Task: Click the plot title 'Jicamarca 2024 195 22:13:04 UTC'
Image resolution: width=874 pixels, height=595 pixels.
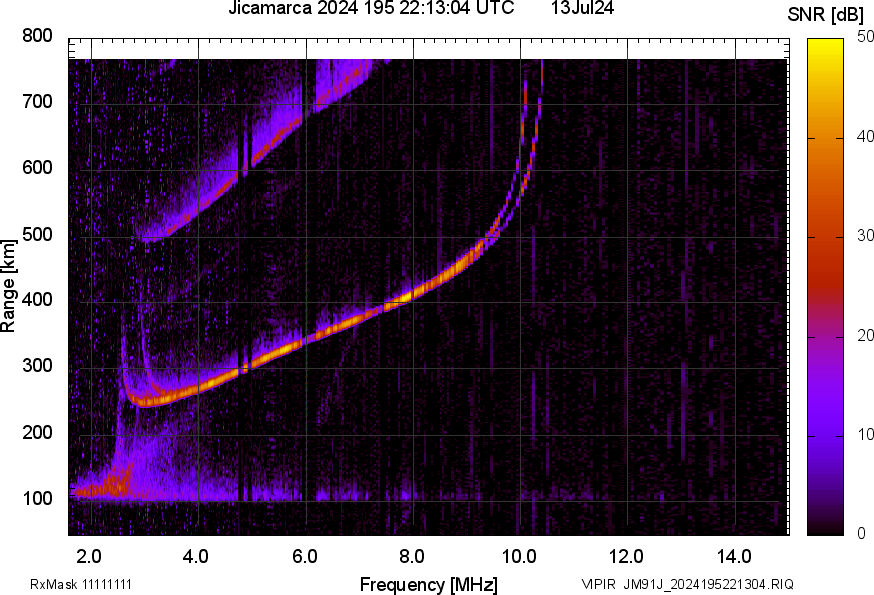Action: point(371,8)
